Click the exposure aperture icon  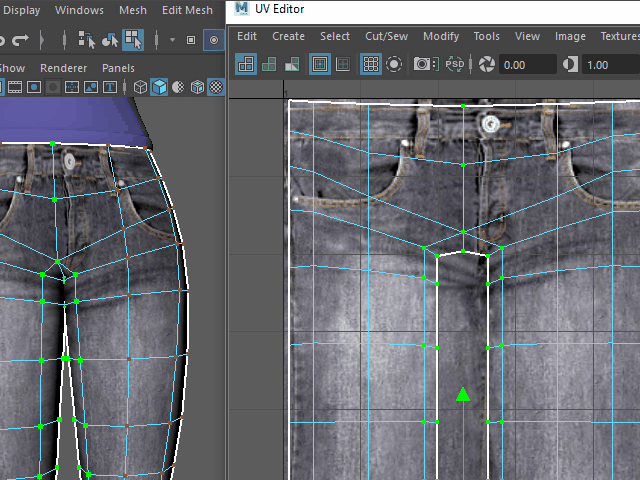[487, 64]
